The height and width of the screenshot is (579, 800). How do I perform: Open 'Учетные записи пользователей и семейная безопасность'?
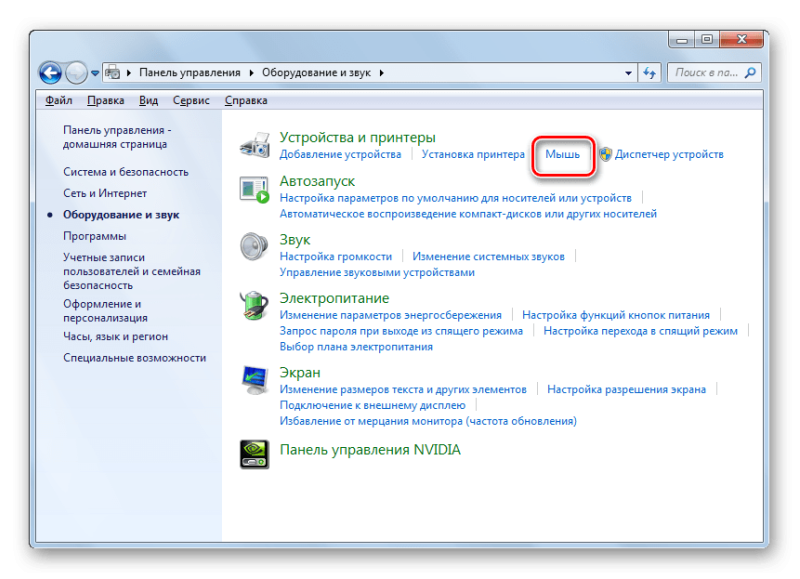132,271
